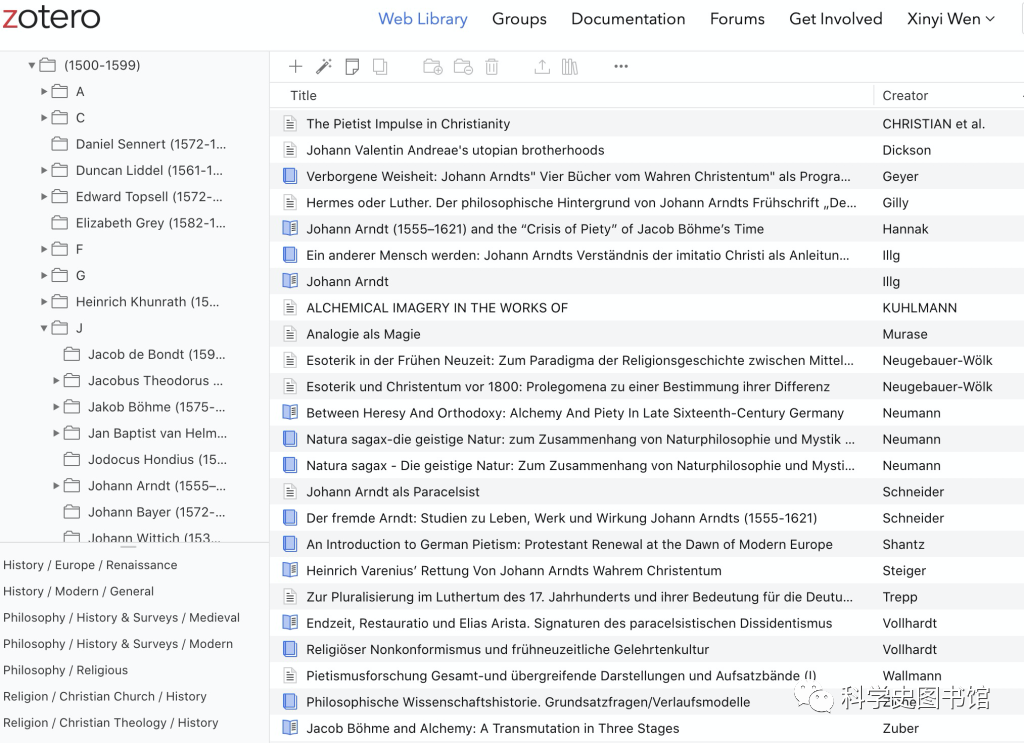Open Documentation in the top navigation
The width and height of the screenshot is (1024, 743).
pos(628,19)
